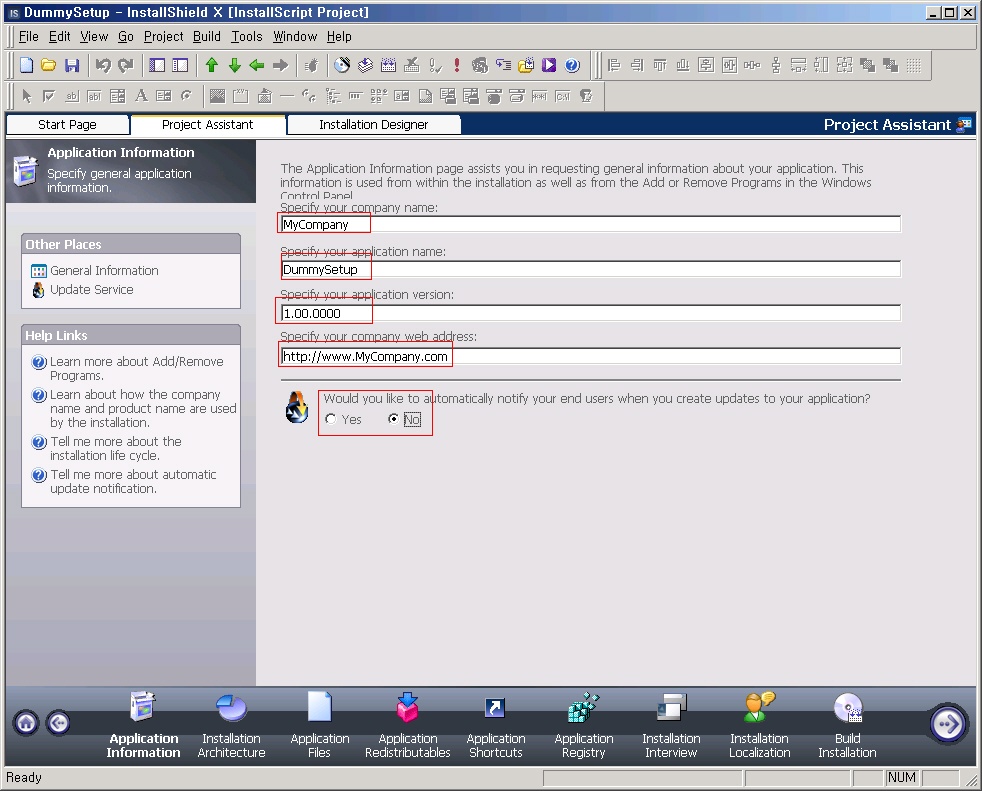Click the 'NUM' indicator in status bar
Image resolution: width=982 pixels, height=791 pixels.
tap(902, 777)
